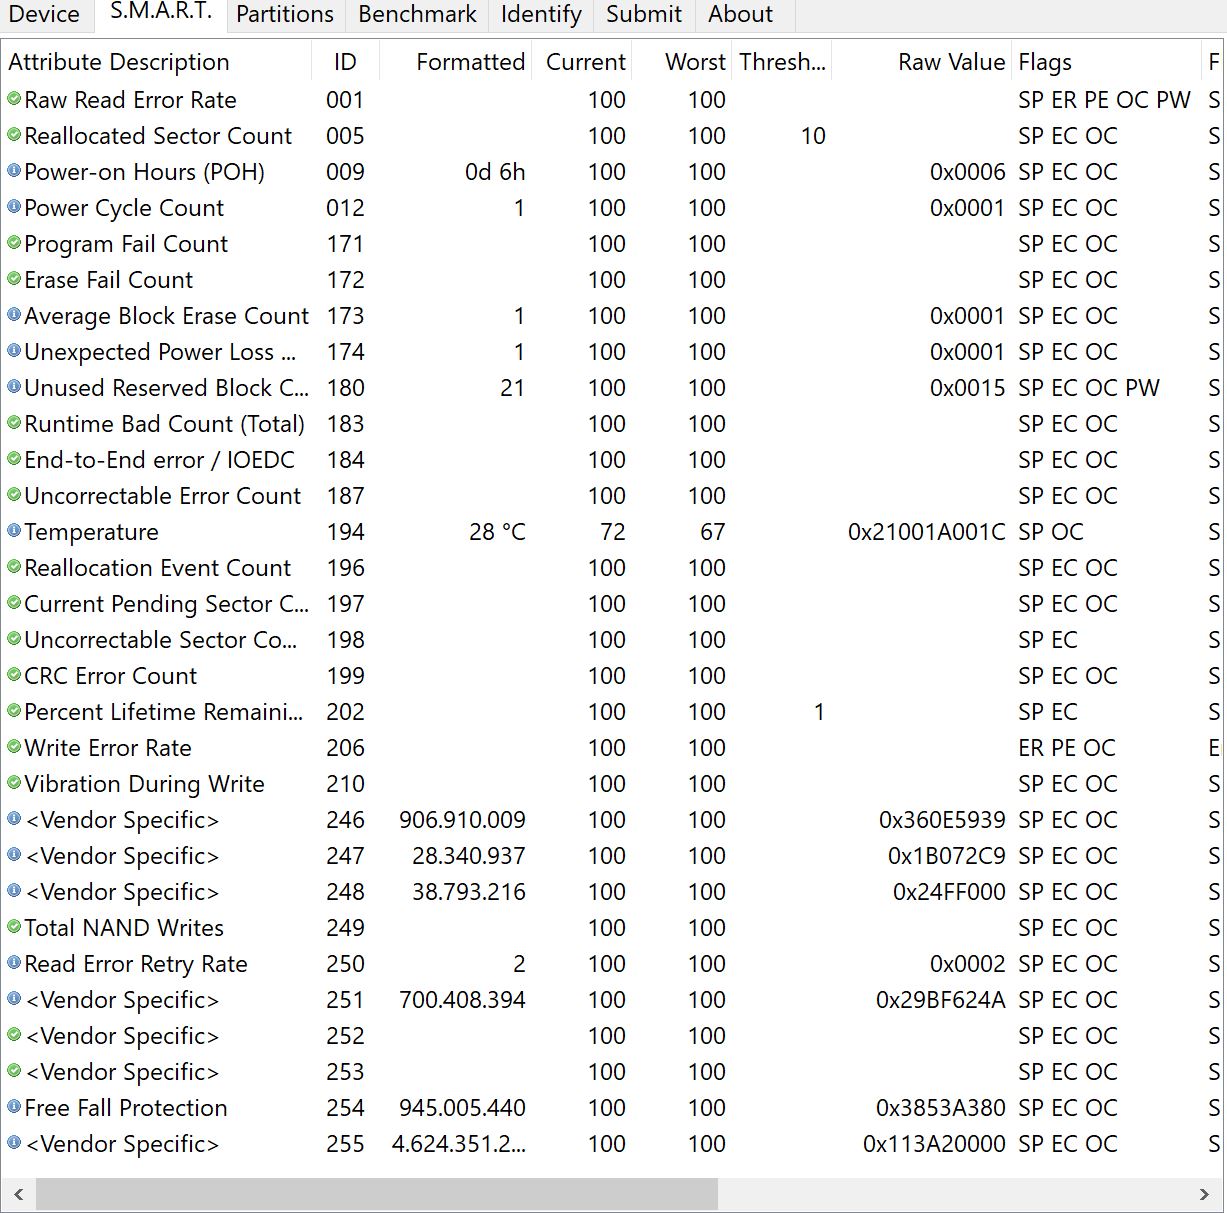This screenshot has height=1213, width=1227.
Task: Click the horizontal scrollbar thumb
Action: point(377,1194)
